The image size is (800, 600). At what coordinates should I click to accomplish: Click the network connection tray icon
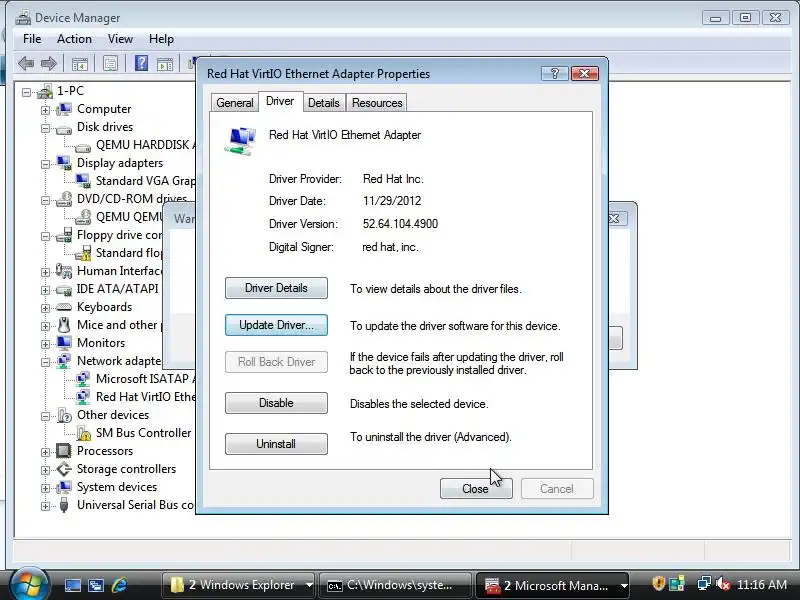coord(704,584)
